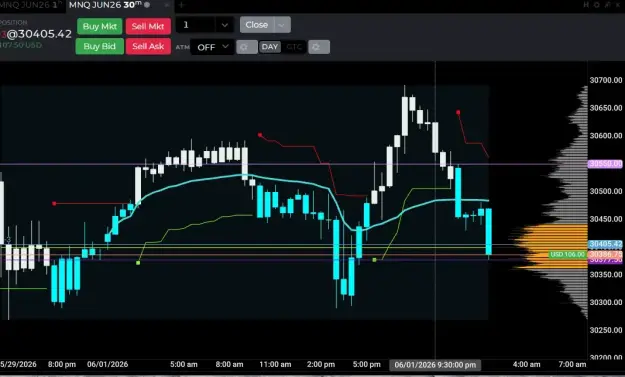Image resolution: width=625 pixels, height=377 pixels.
Task: Click the 30405.42 blue price label
Action: (x=605, y=244)
